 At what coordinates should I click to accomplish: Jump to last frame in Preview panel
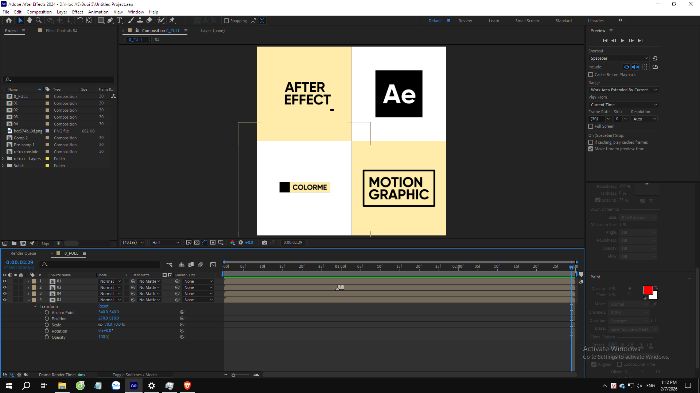coord(640,40)
